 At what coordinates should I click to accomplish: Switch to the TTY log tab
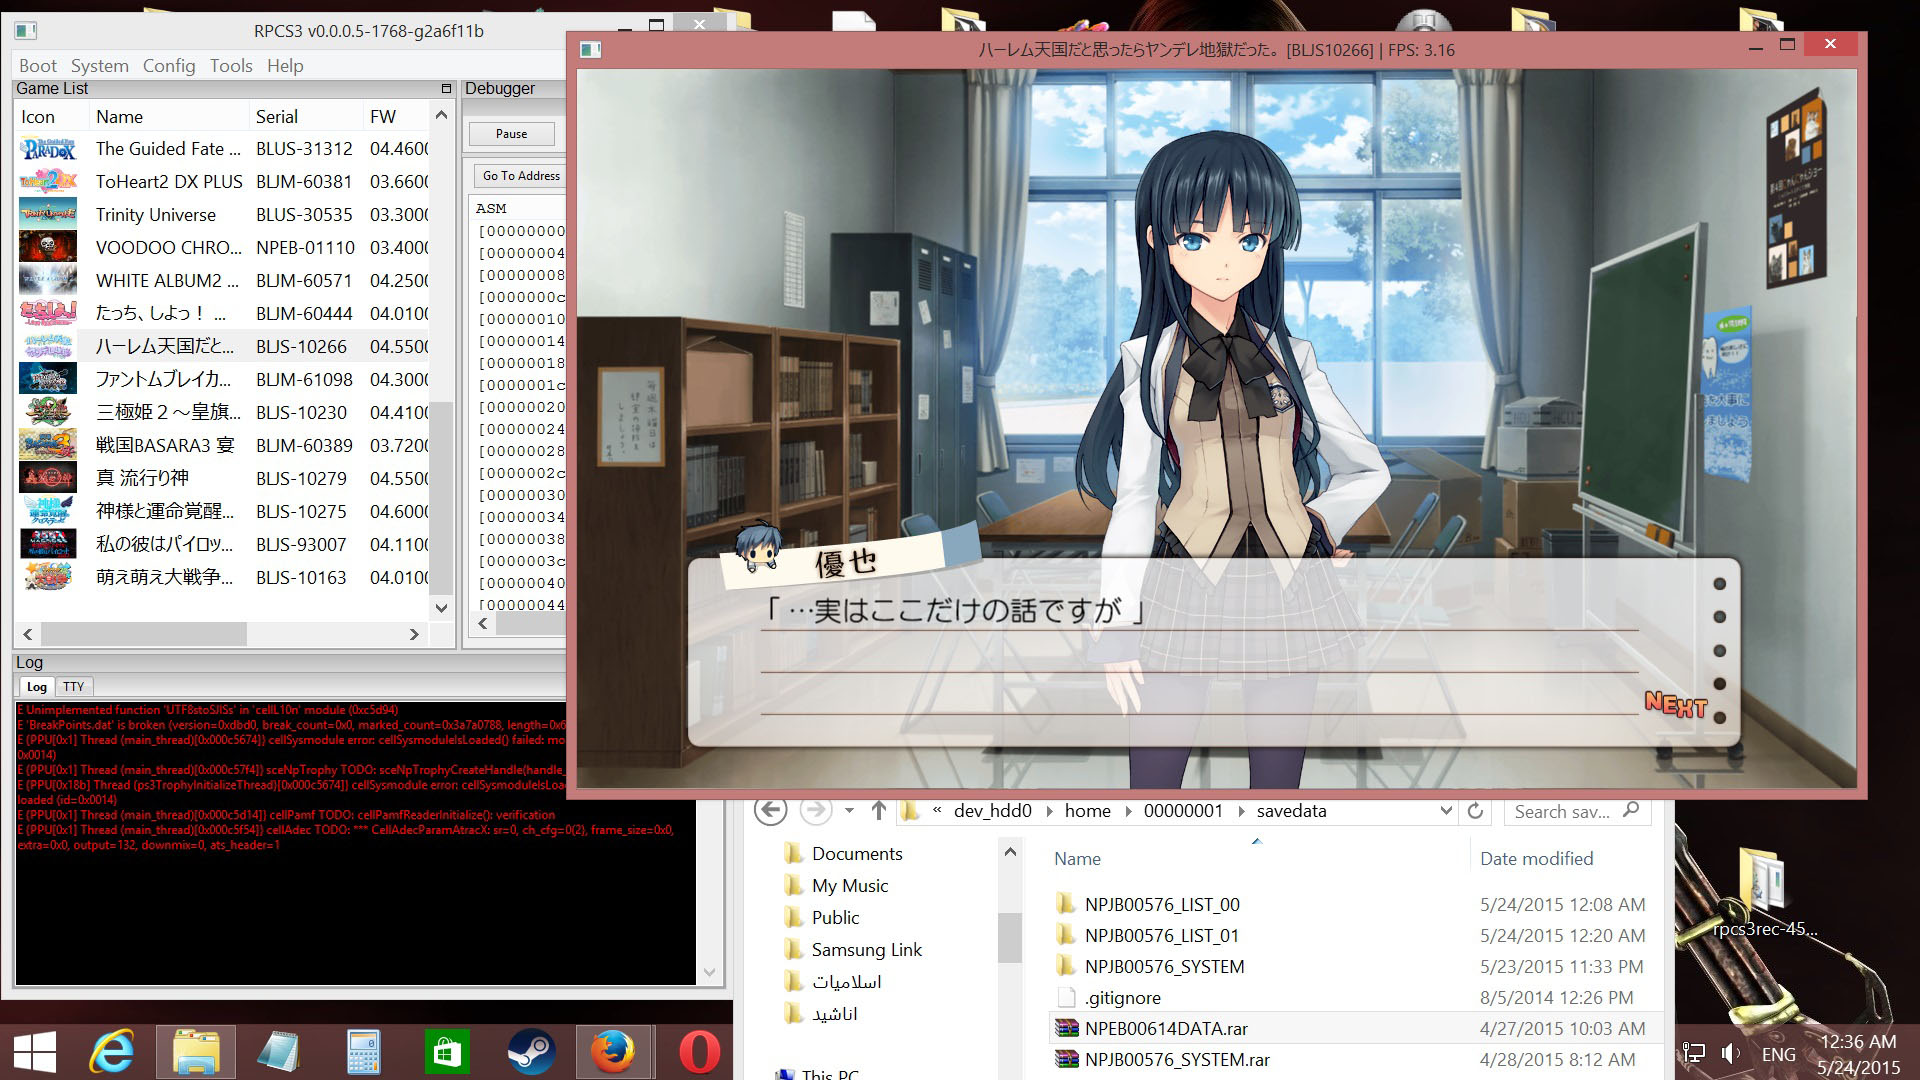73,687
